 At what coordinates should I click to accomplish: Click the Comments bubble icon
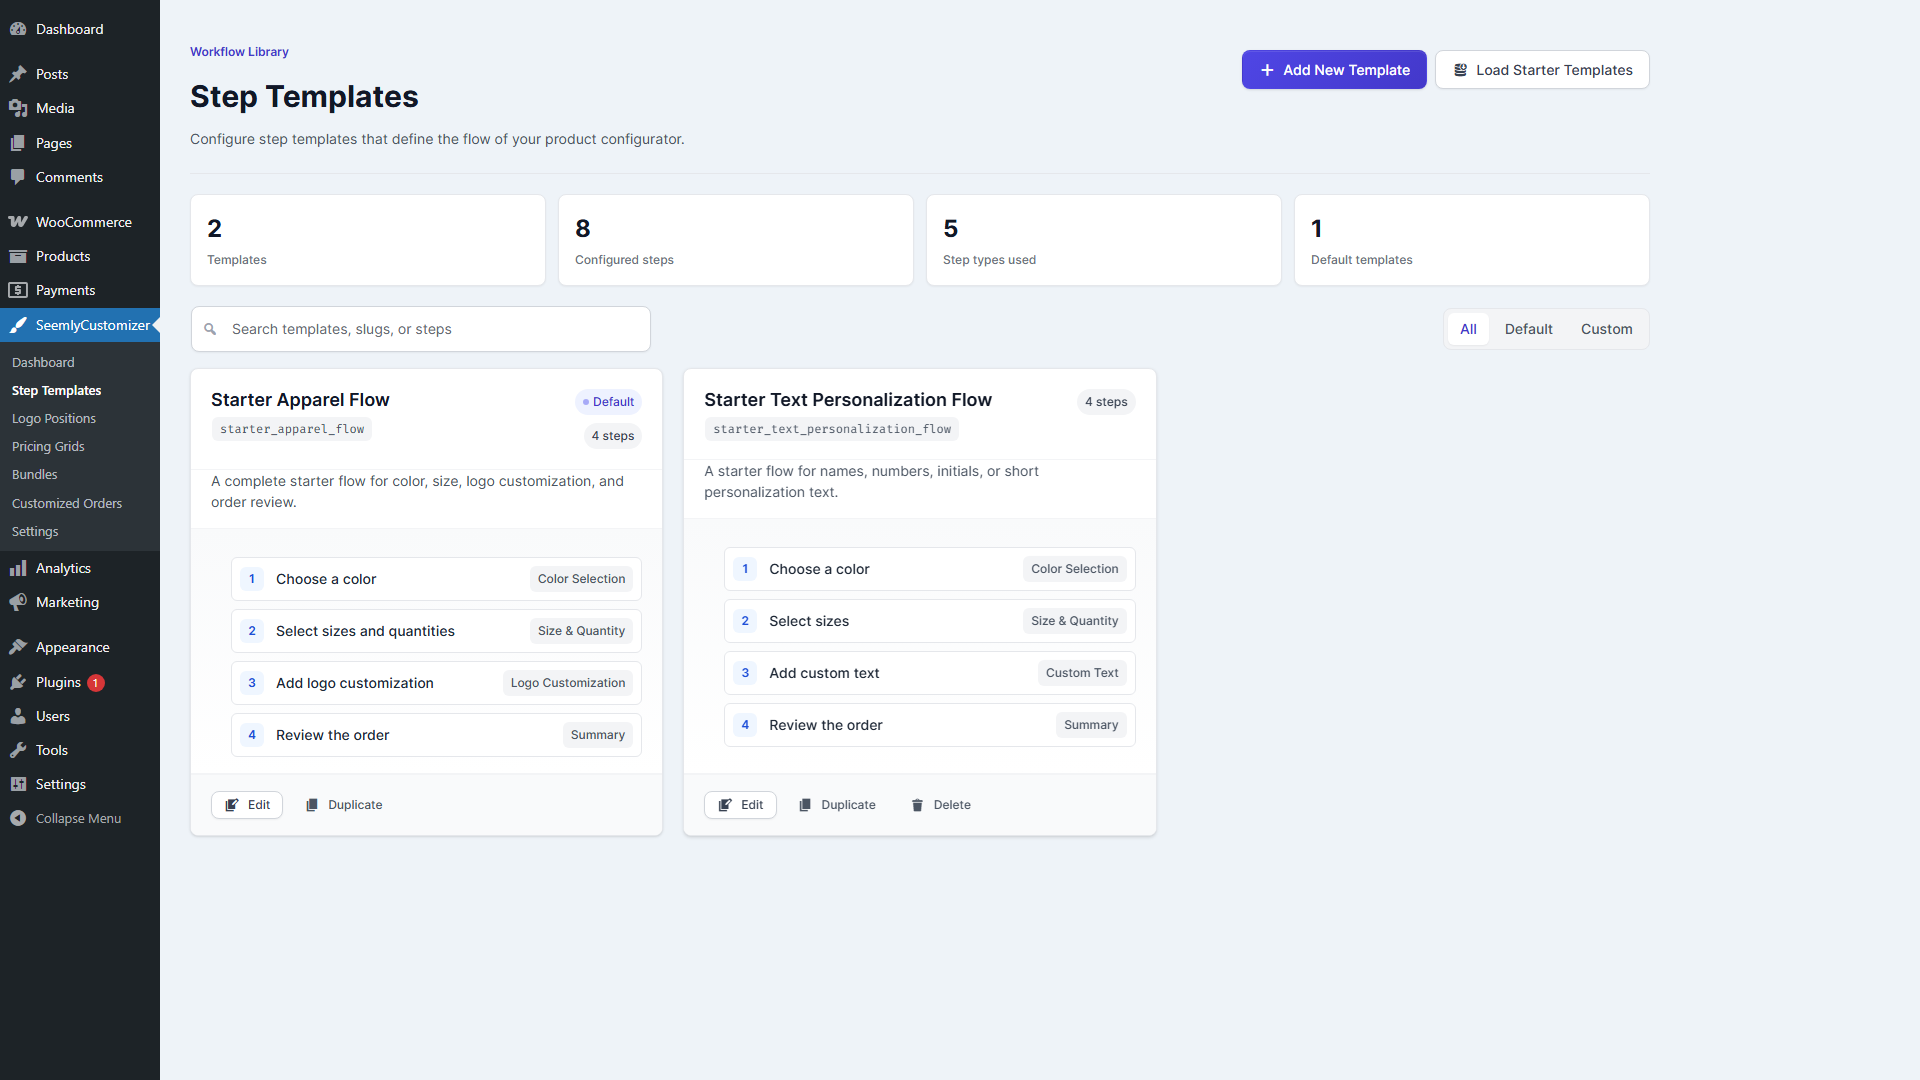(18, 177)
